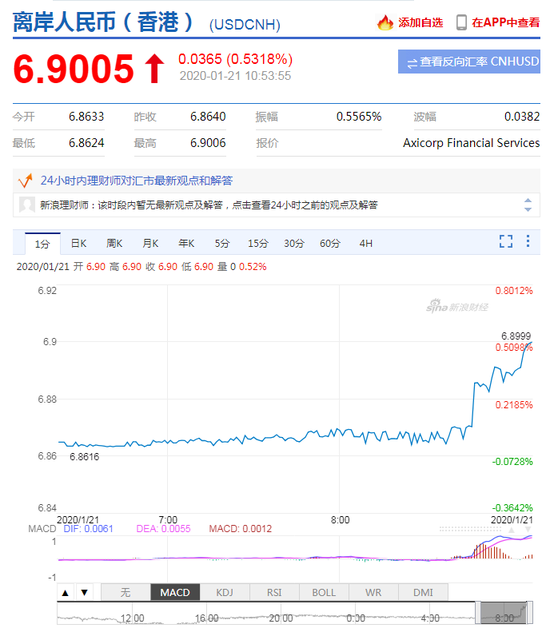
Task: Click the phone icon for 在APP中查看
Action: [x=461, y=22]
